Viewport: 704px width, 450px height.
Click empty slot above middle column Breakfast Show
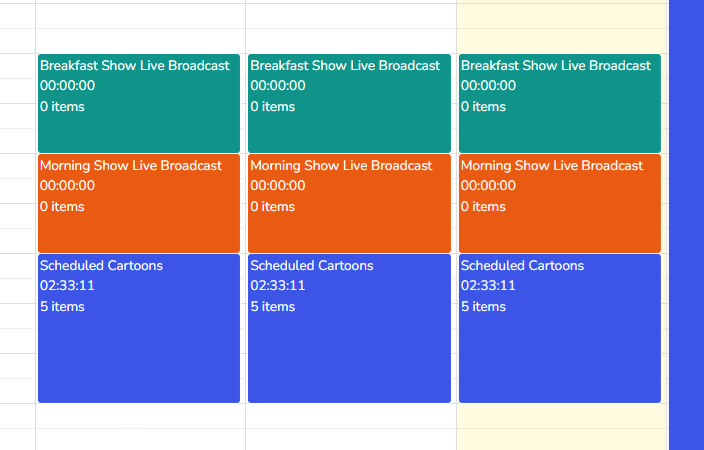351,28
